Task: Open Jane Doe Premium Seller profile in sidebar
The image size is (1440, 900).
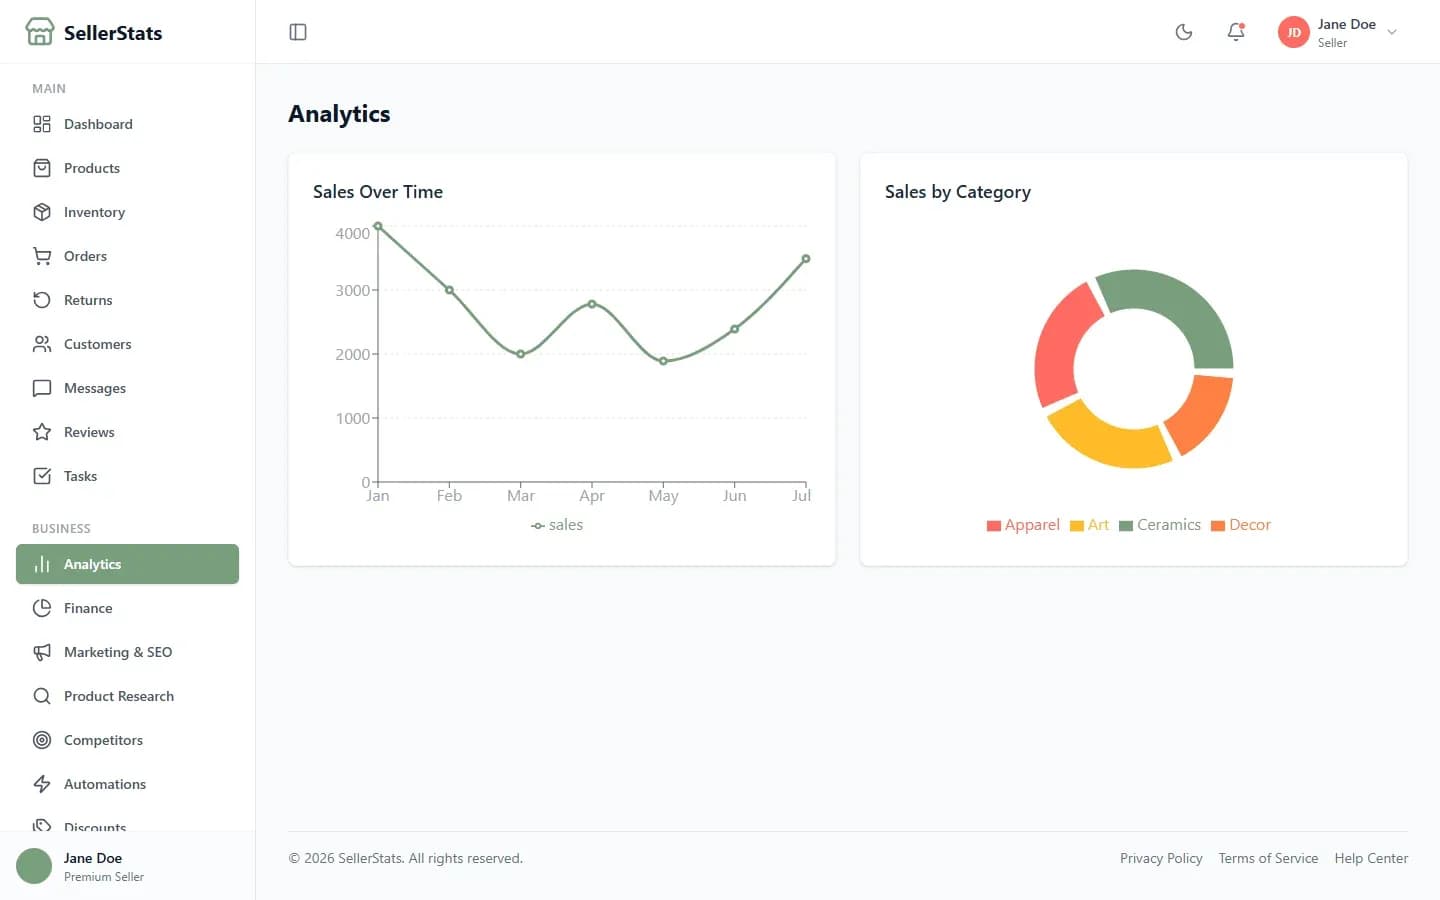Action: point(127,866)
